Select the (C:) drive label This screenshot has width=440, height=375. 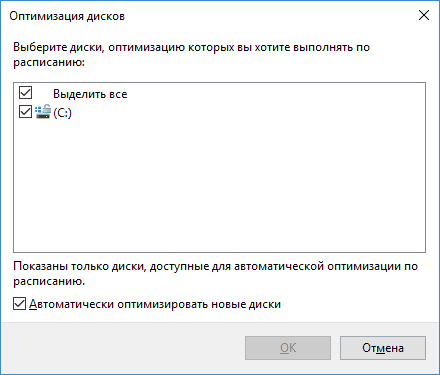click(x=62, y=113)
